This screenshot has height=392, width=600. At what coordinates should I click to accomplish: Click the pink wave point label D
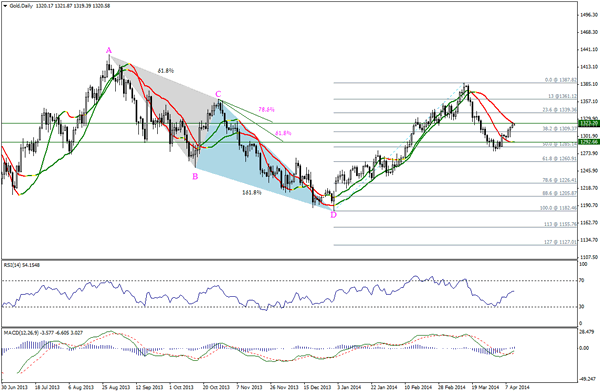click(x=334, y=215)
